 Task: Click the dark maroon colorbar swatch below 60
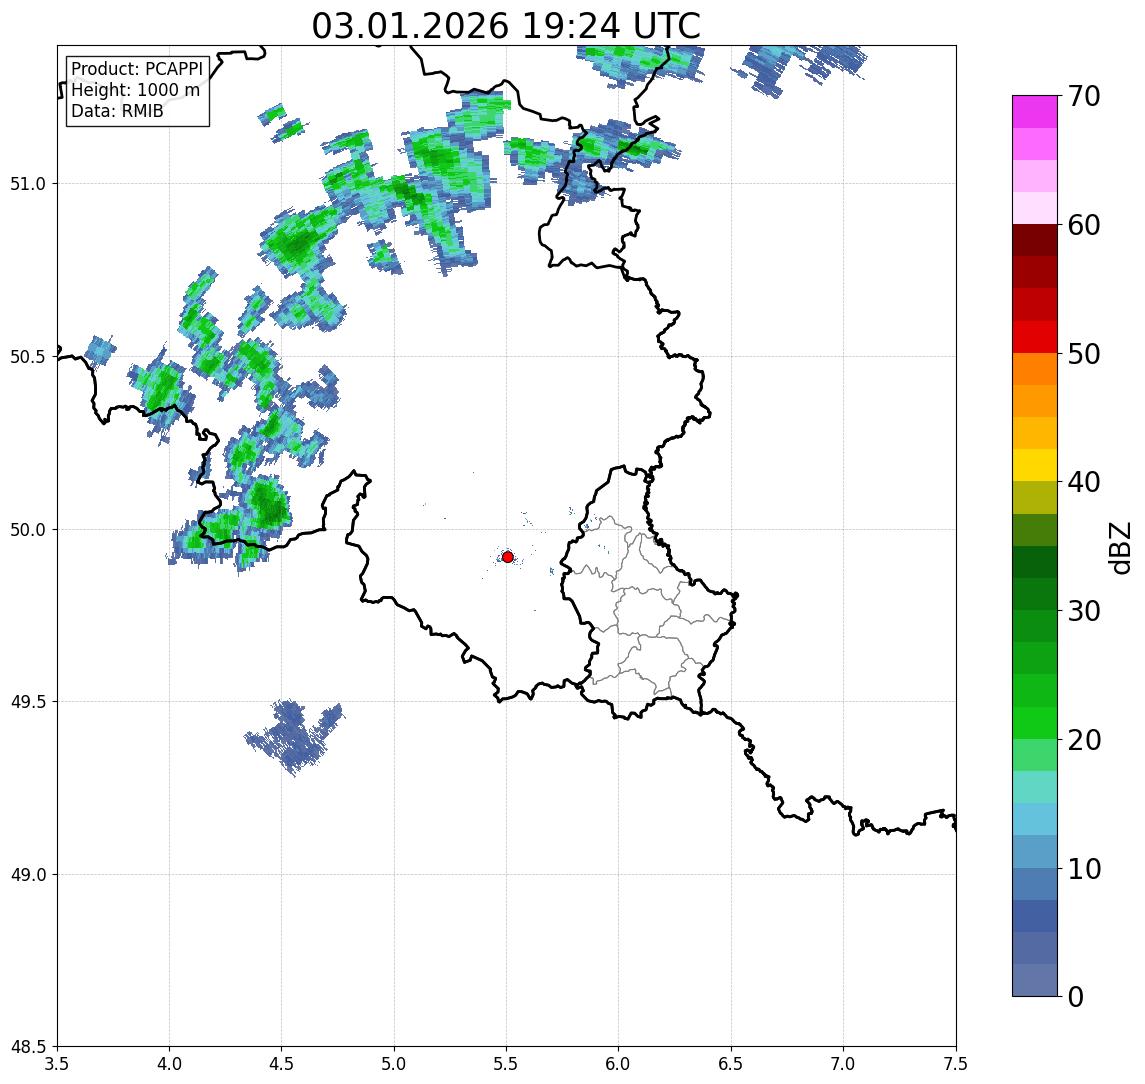(x=1035, y=240)
